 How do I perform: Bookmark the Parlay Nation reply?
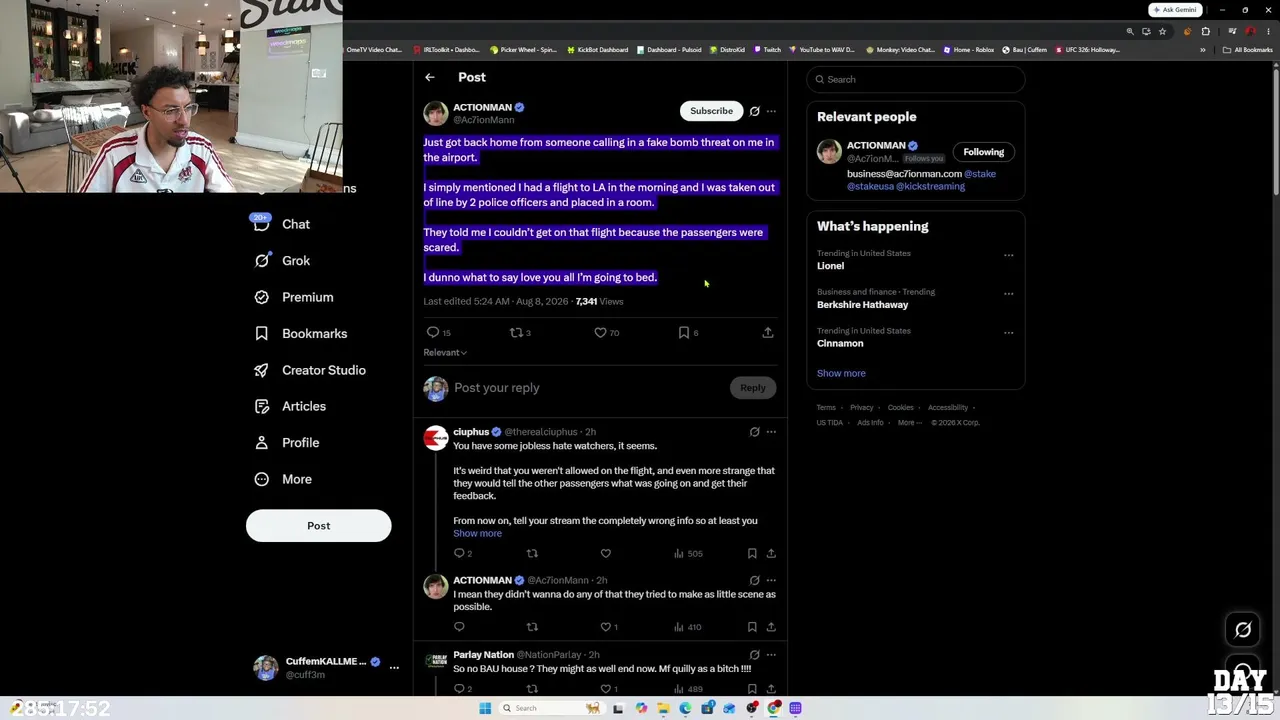click(x=752, y=689)
